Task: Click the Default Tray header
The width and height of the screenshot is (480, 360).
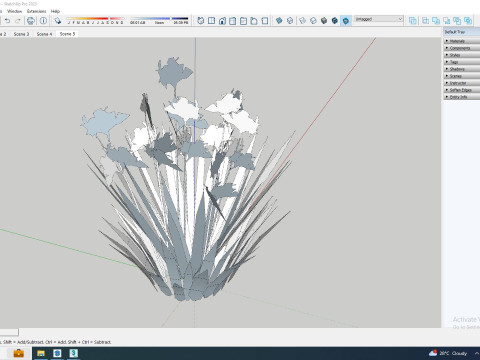Action: tap(462, 32)
